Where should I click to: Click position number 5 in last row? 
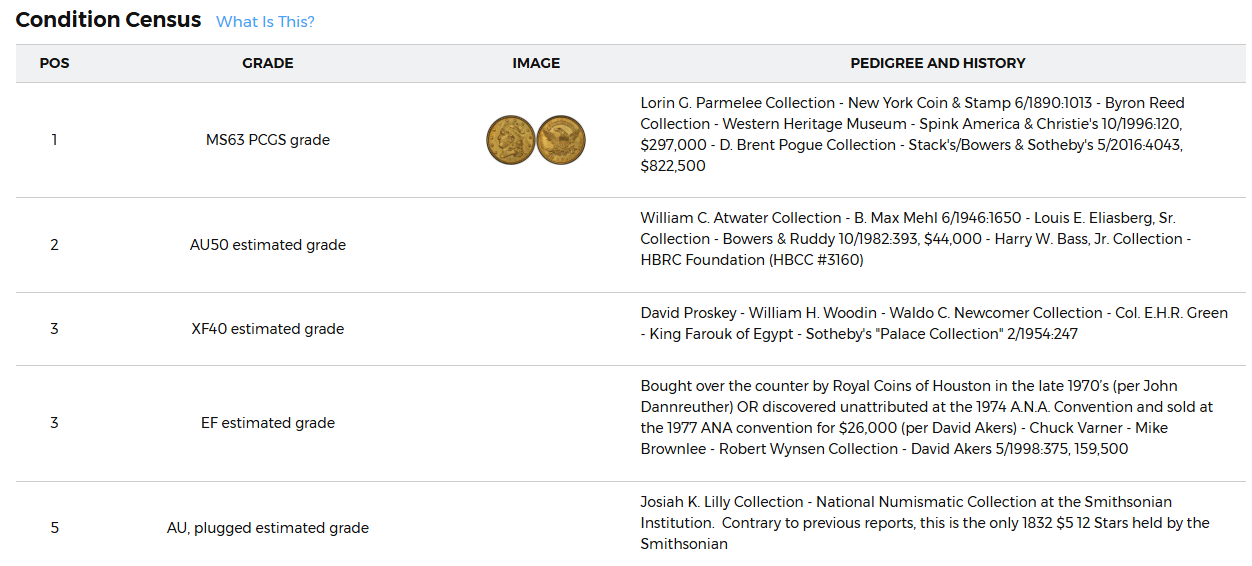coord(54,528)
